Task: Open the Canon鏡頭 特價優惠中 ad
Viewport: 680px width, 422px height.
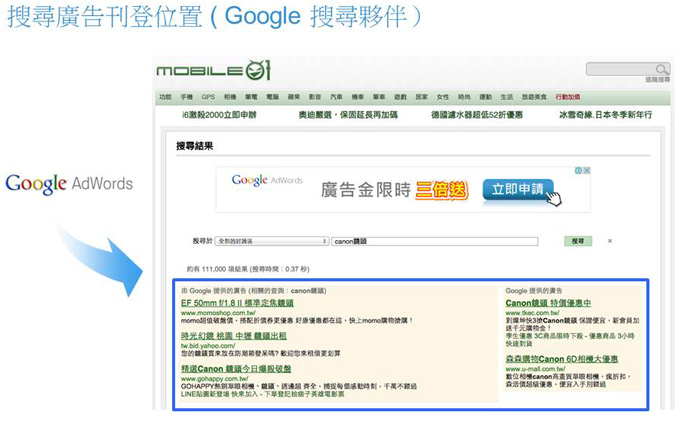Action: tap(548, 303)
